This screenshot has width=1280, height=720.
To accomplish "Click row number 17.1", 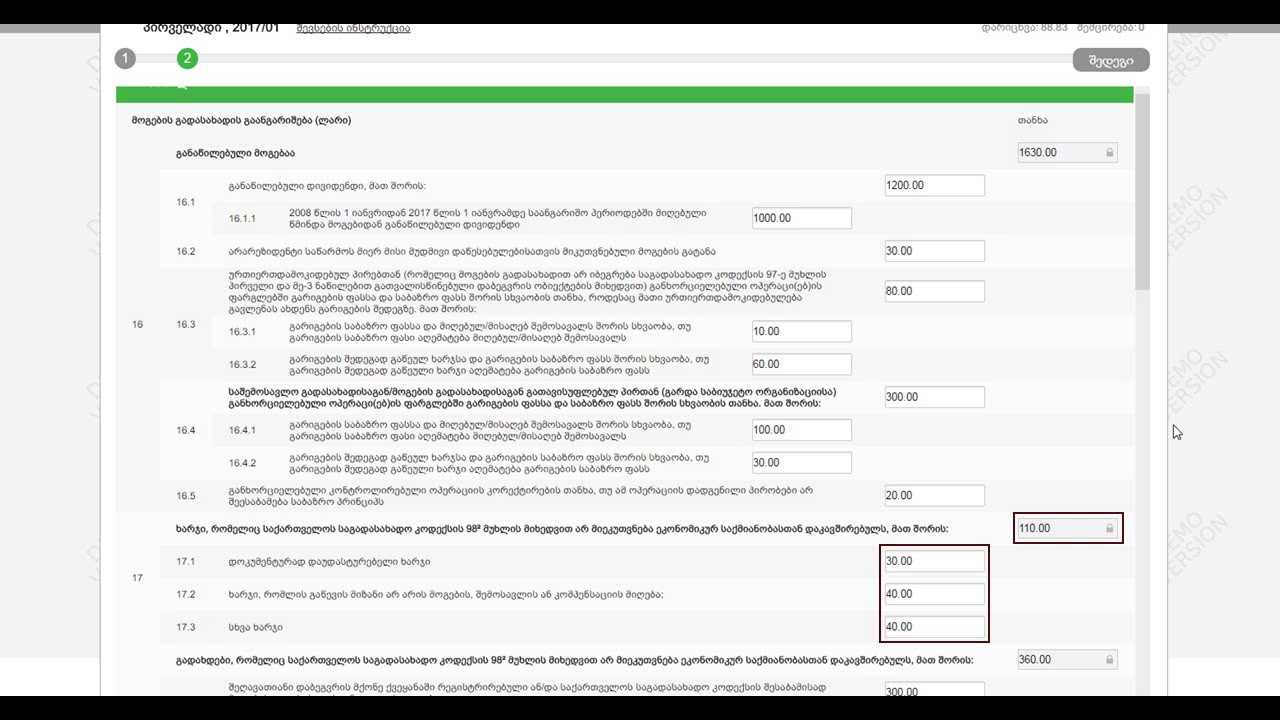I will [186, 562].
